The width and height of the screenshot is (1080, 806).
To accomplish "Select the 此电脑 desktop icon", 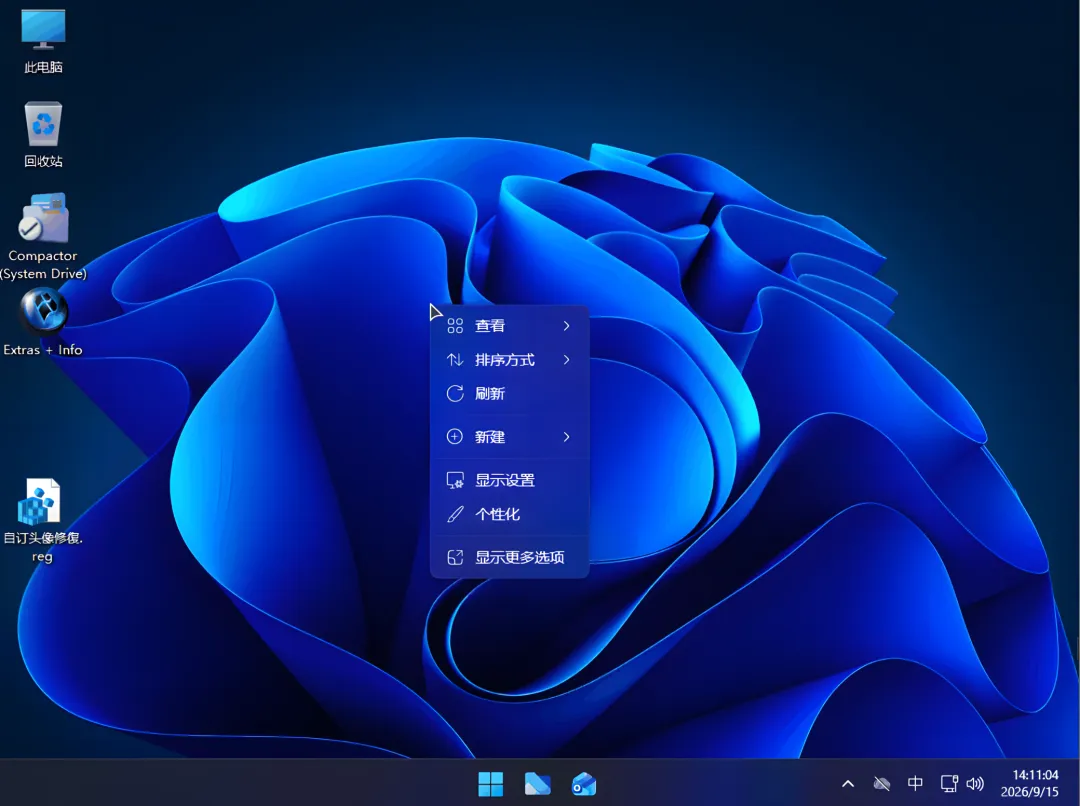I will coord(43,40).
